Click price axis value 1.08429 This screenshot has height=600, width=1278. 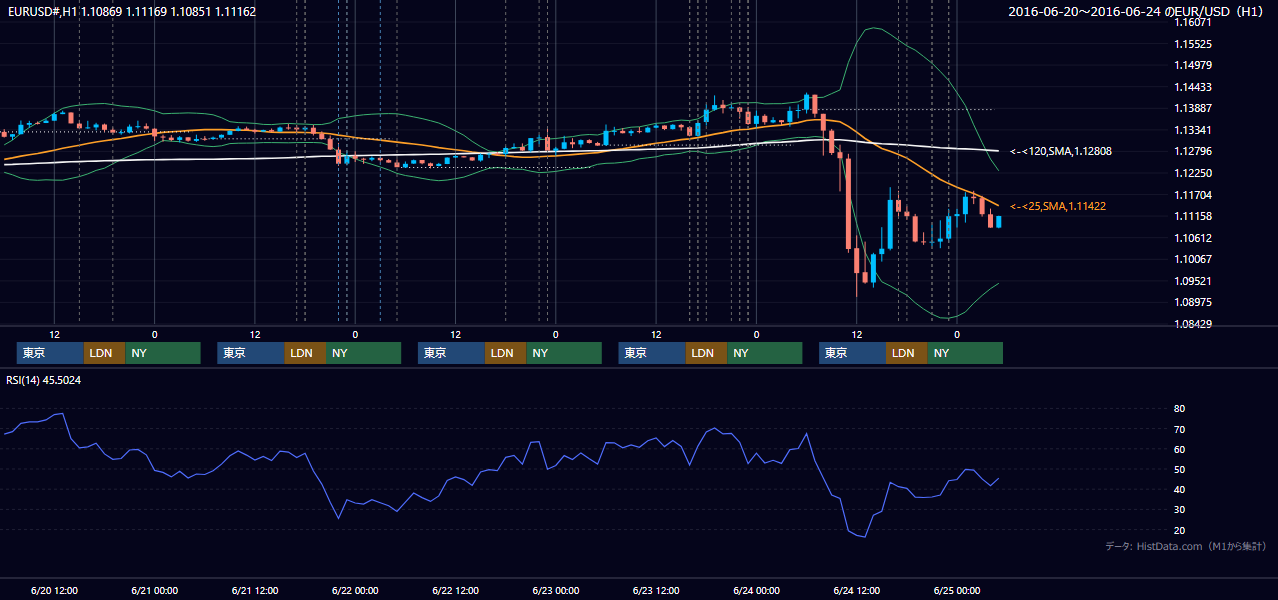1192,324
